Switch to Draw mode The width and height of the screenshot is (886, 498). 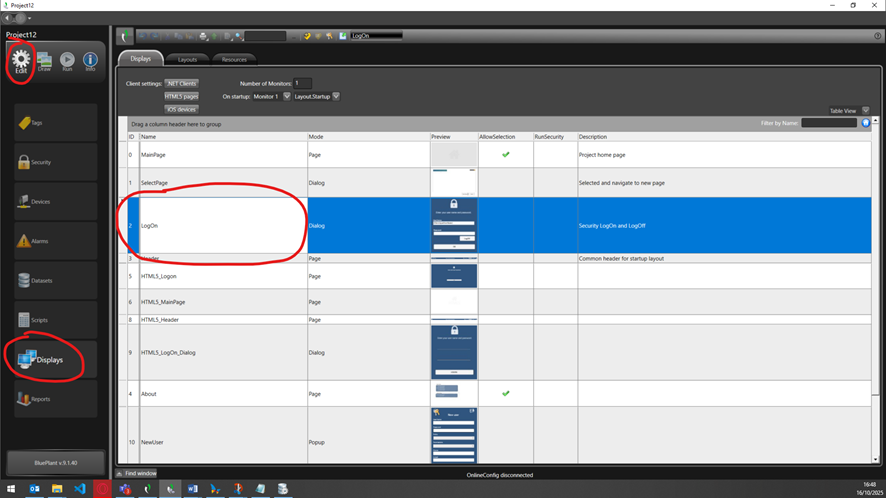[44, 61]
